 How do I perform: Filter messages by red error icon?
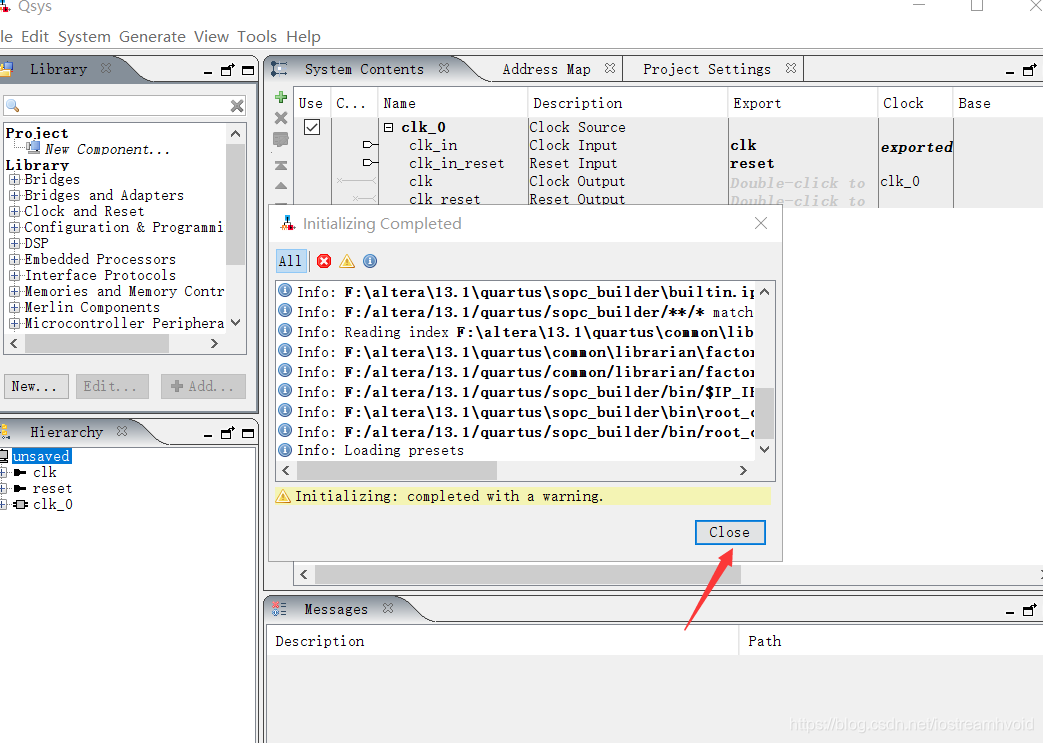pyautogui.click(x=324, y=261)
